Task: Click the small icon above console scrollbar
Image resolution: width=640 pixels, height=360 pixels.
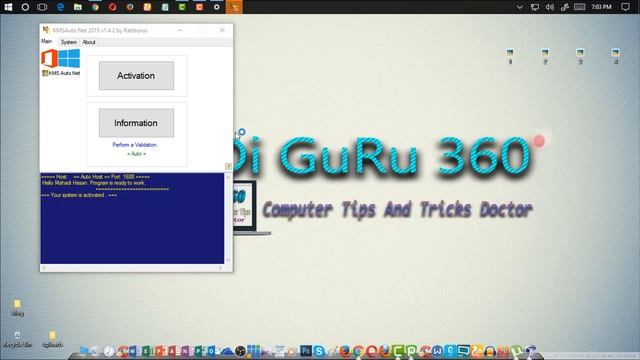Action: pos(228,166)
